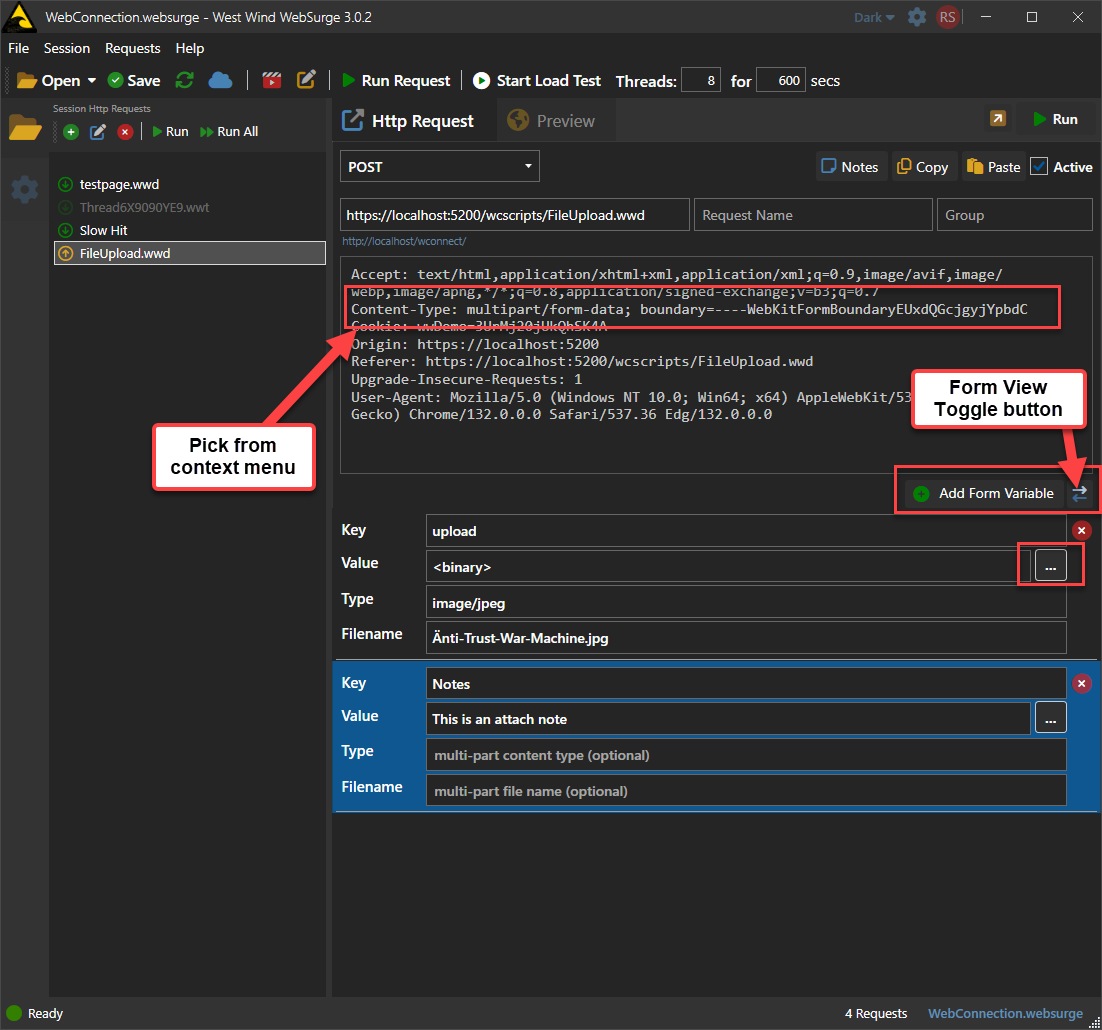Remove the upload form variable
The height and width of the screenshot is (1030, 1102).
point(1081,531)
